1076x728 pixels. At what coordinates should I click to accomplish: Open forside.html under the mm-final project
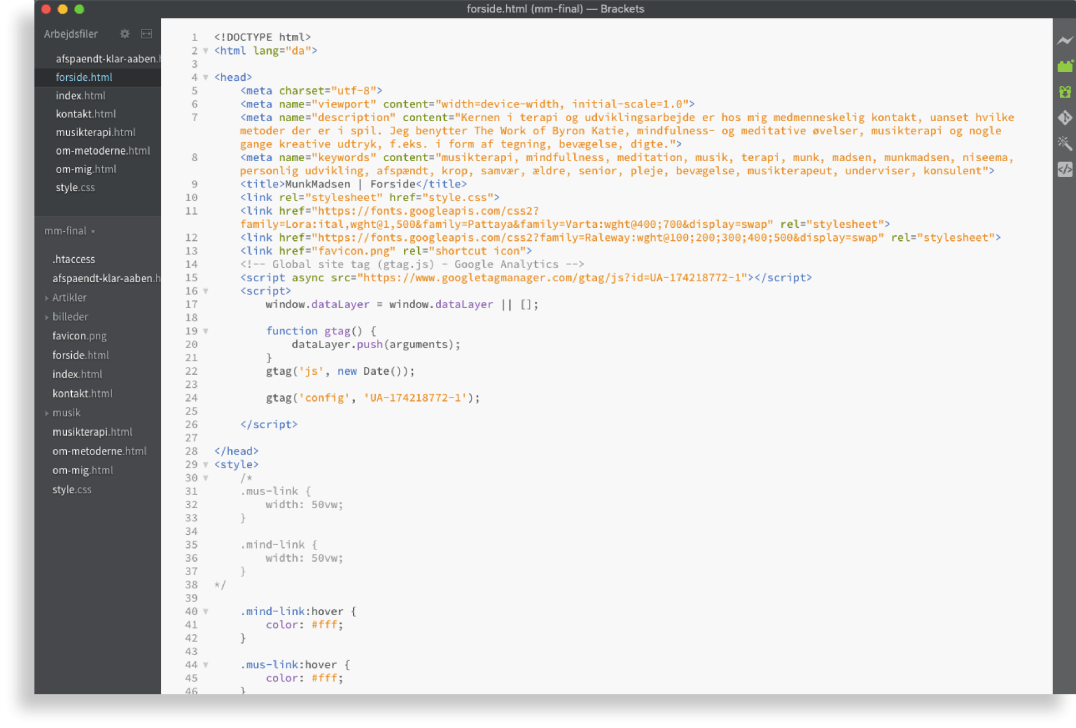tap(80, 355)
